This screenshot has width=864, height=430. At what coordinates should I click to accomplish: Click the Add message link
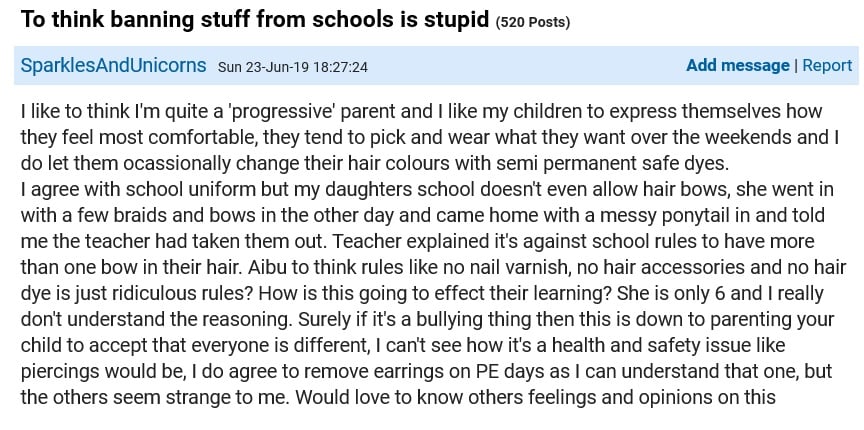tap(737, 65)
